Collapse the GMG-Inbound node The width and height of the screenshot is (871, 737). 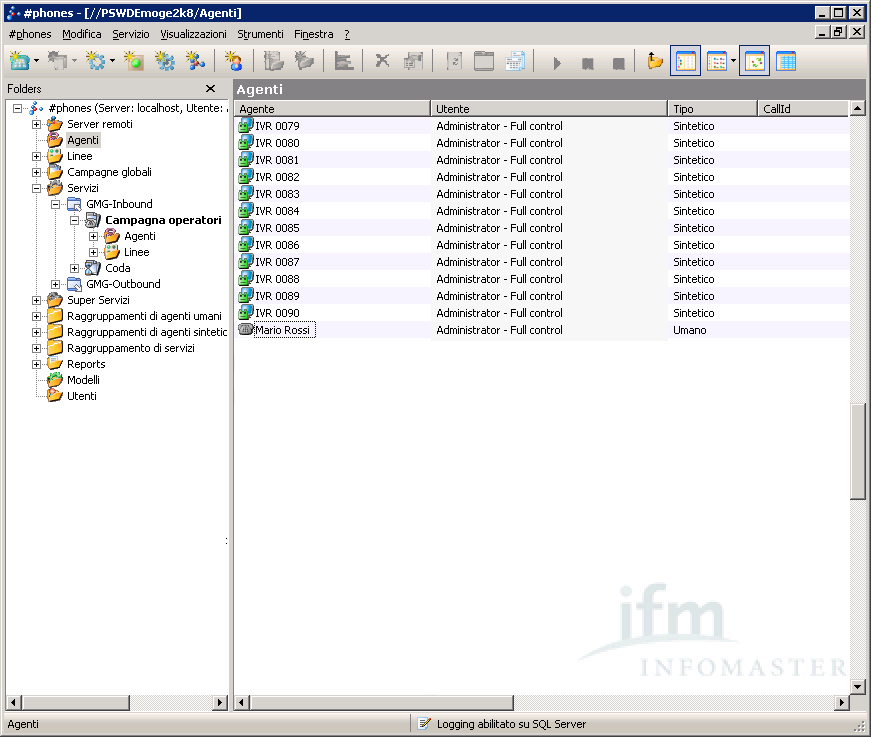tap(56, 204)
